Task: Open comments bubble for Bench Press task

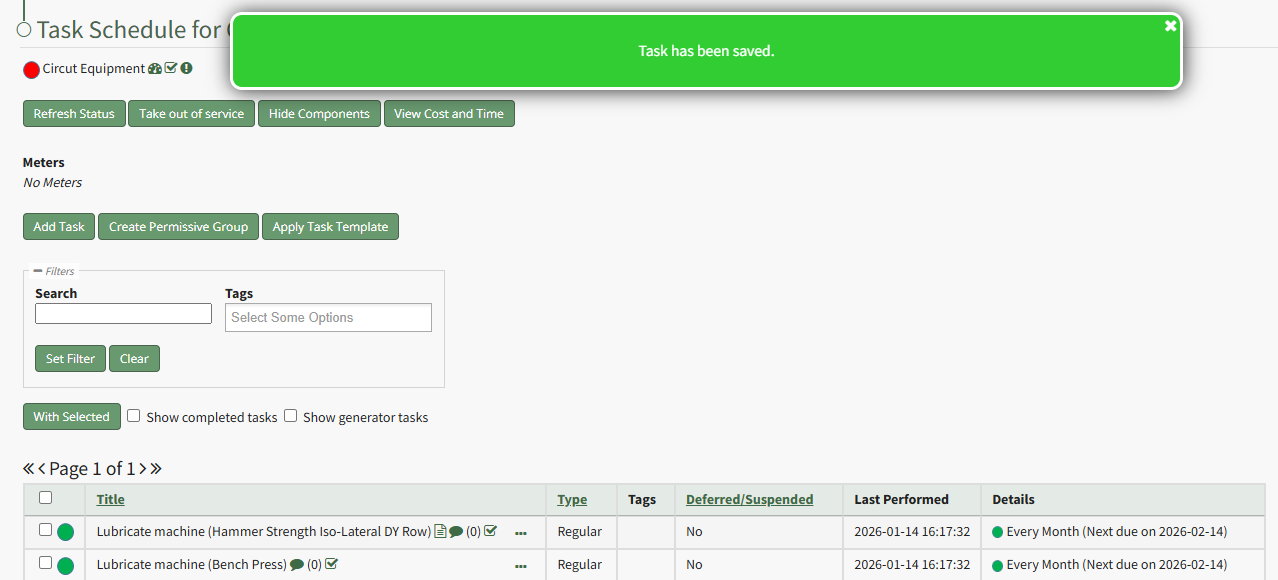Action: coord(297,565)
